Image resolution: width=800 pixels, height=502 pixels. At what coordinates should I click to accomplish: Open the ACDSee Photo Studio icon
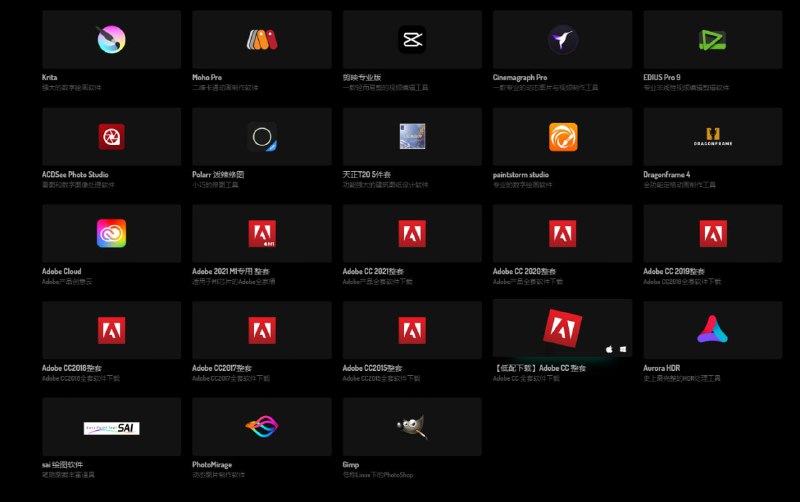click(x=111, y=136)
